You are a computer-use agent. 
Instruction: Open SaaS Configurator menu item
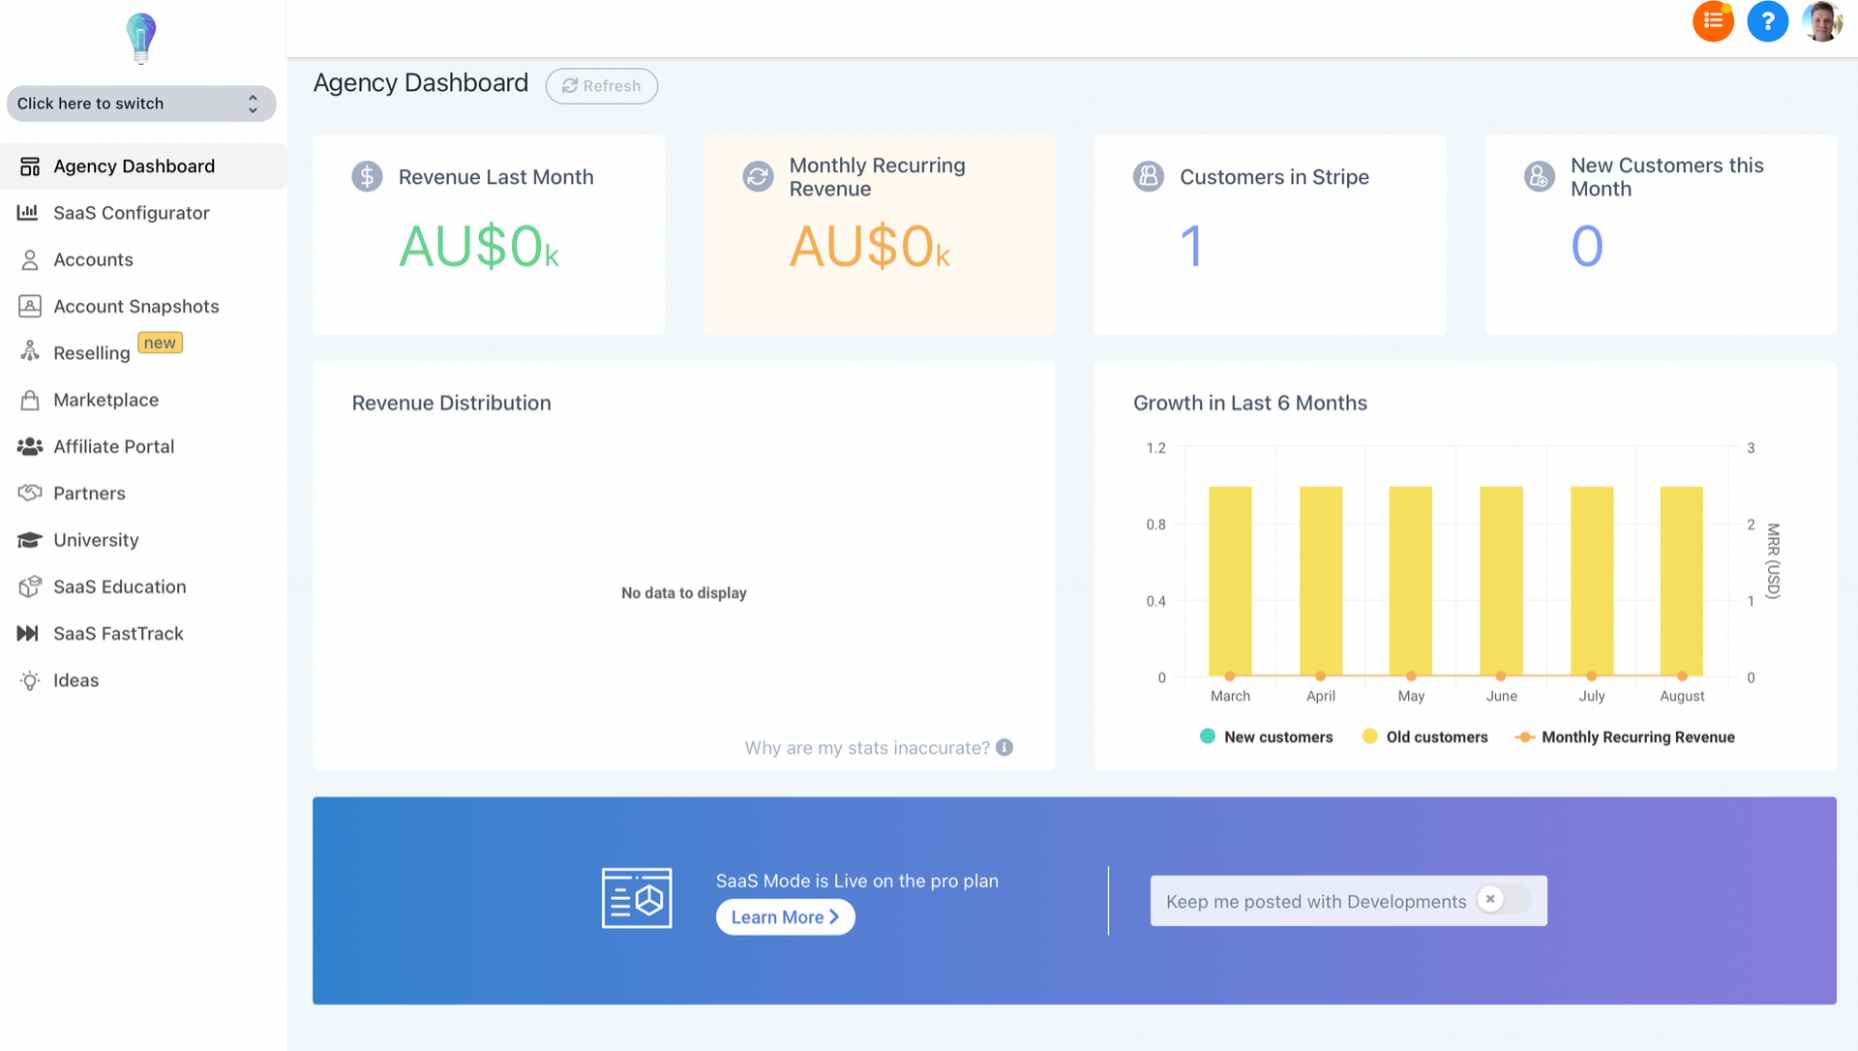pyautogui.click(x=143, y=212)
